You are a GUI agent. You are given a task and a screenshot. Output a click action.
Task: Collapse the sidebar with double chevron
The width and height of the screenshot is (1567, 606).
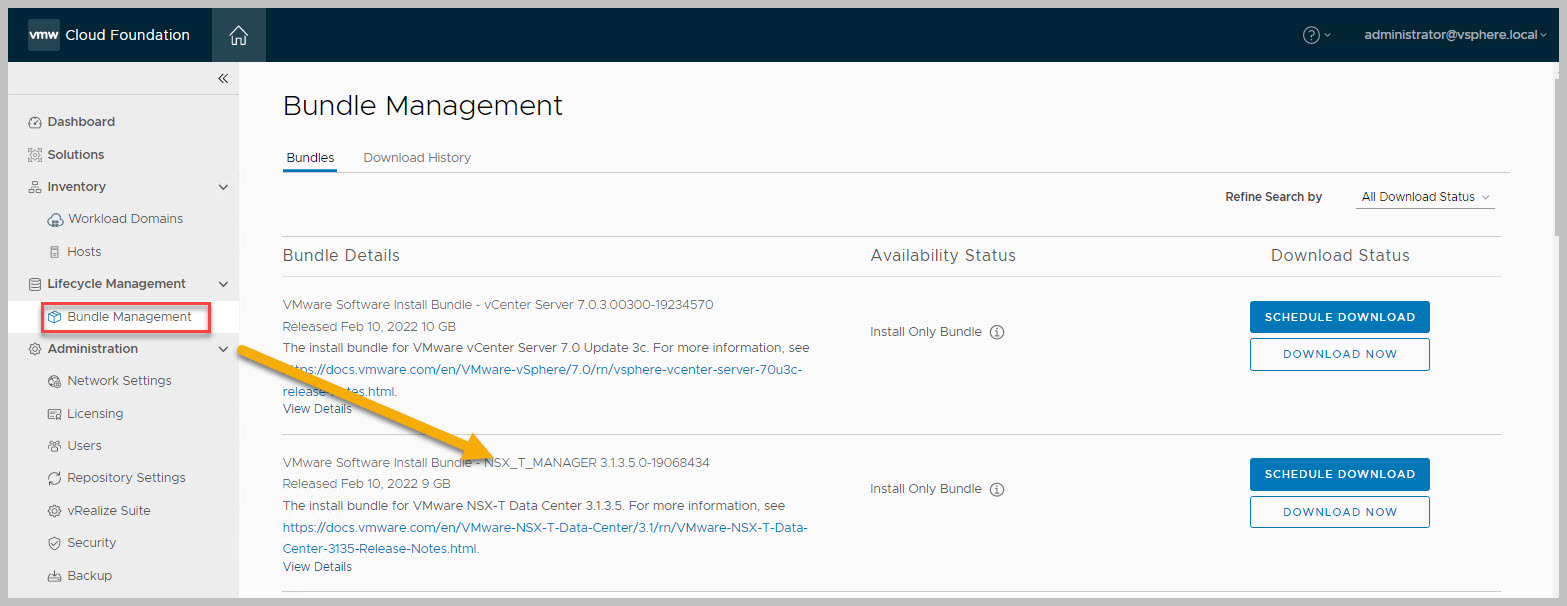pyautogui.click(x=223, y=78)
